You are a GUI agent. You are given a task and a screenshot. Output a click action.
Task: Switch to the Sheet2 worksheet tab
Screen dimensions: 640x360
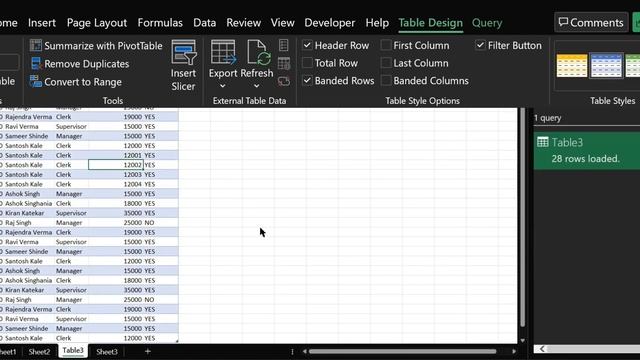coord(39,351)
